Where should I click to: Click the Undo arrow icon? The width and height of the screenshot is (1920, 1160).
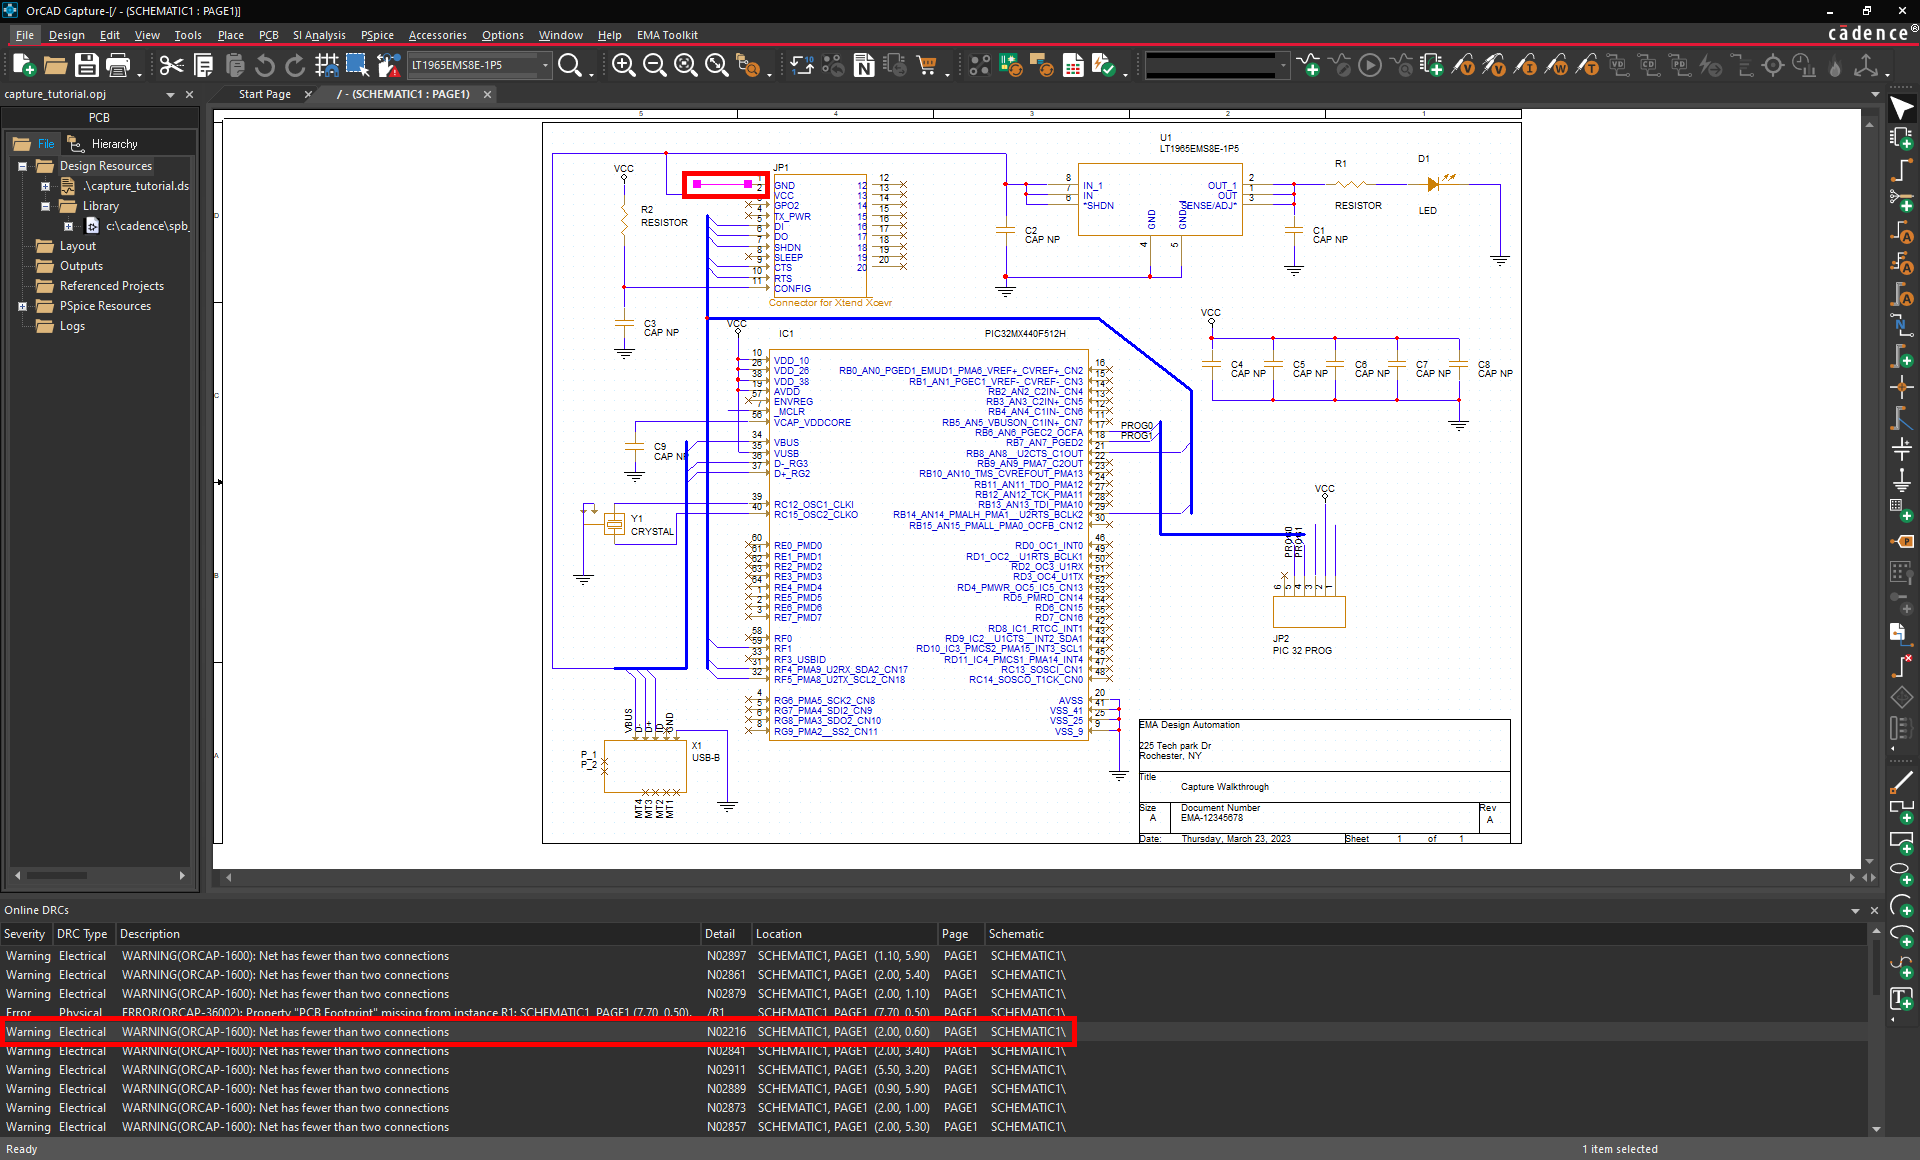point(264,66)
